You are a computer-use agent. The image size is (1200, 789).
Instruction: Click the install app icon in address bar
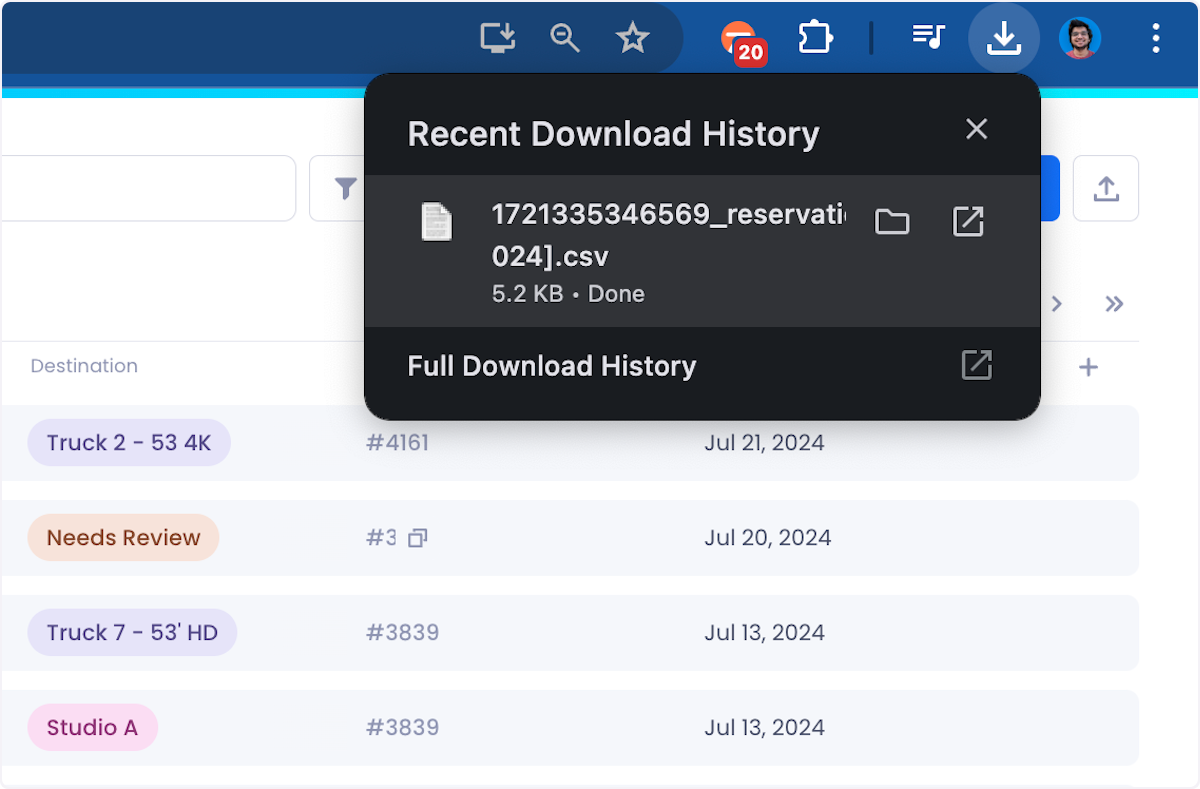[x=497, y=39]
